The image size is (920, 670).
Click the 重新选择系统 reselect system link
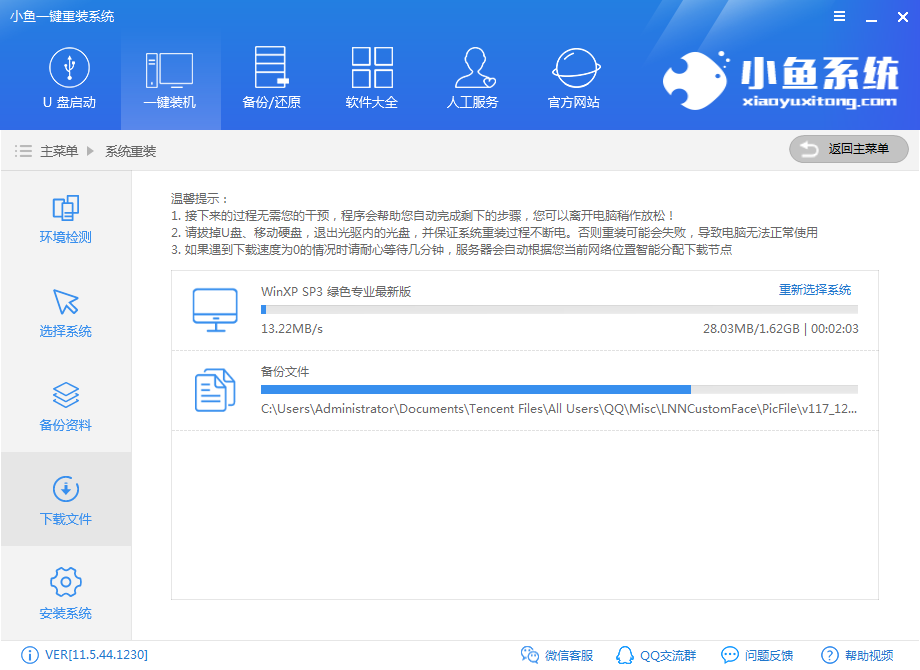pos(815,290)
